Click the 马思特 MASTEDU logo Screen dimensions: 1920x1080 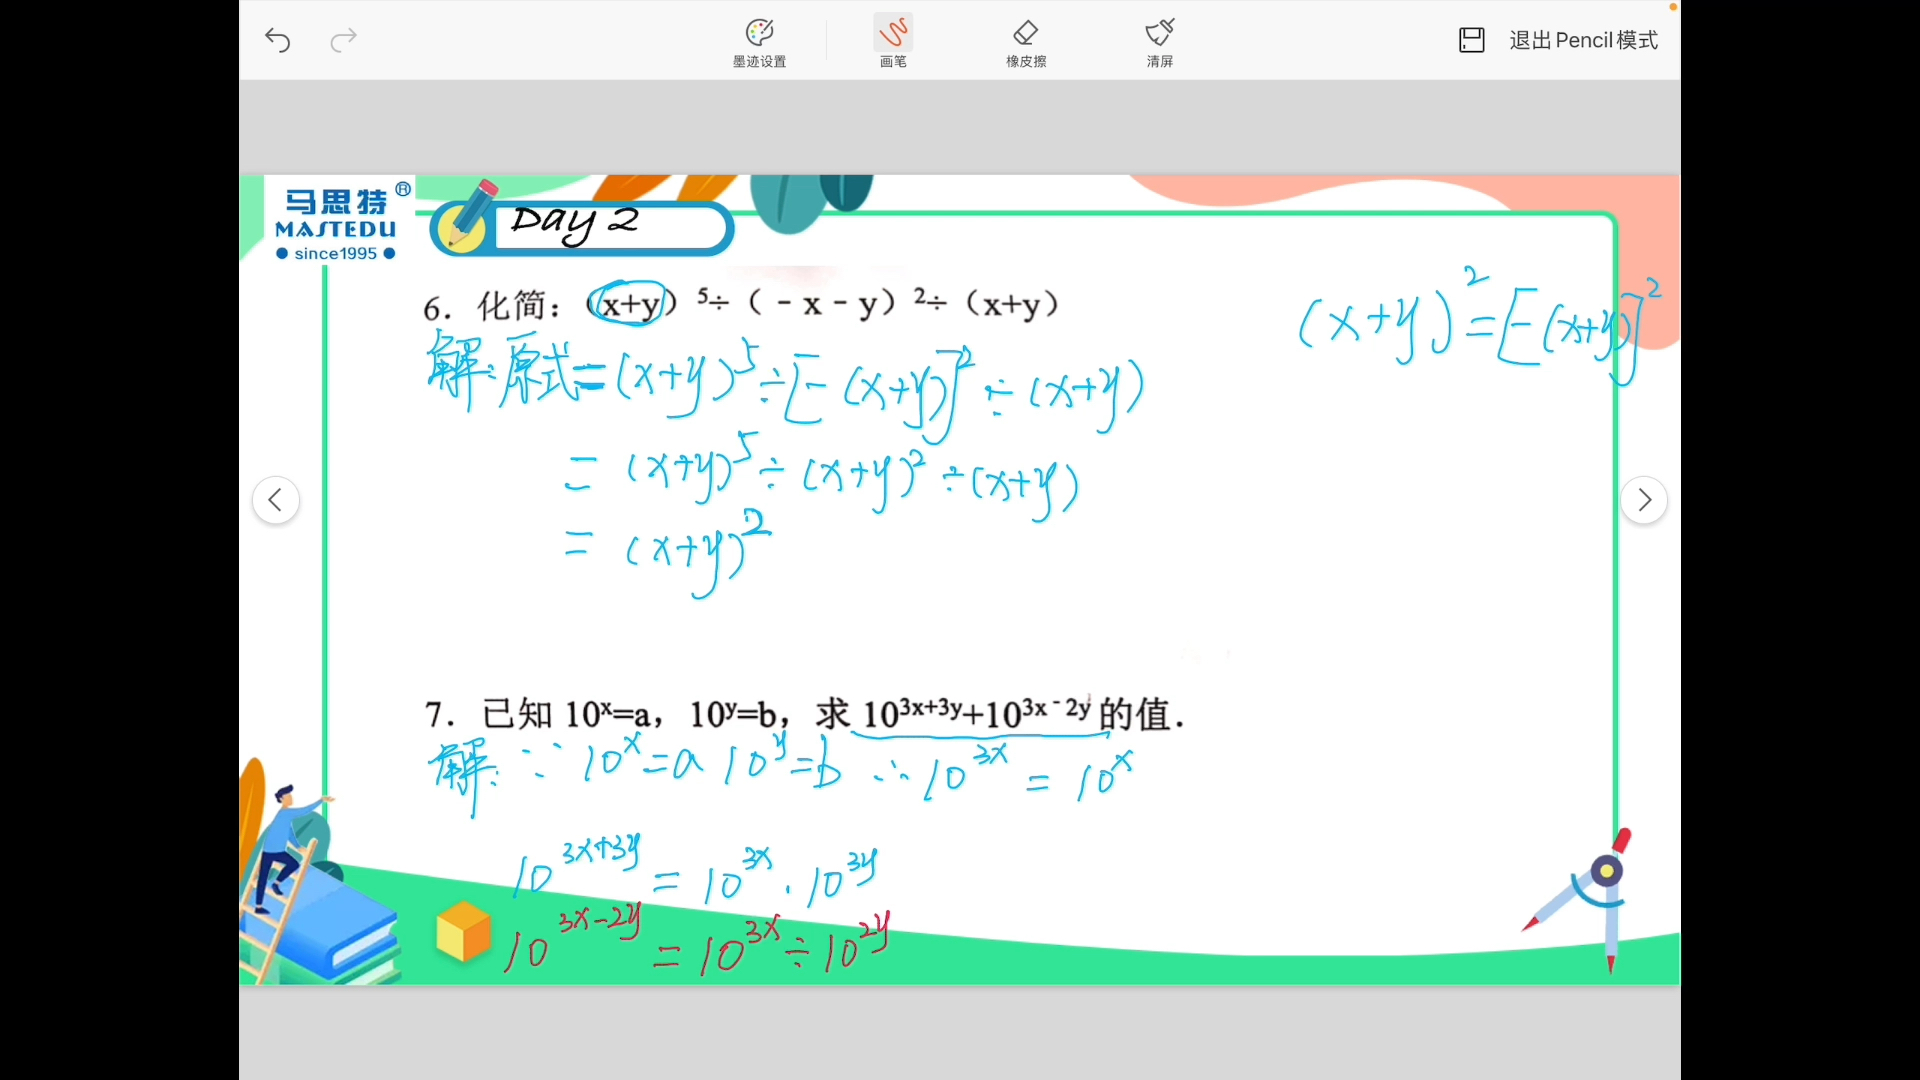point(337,222)
